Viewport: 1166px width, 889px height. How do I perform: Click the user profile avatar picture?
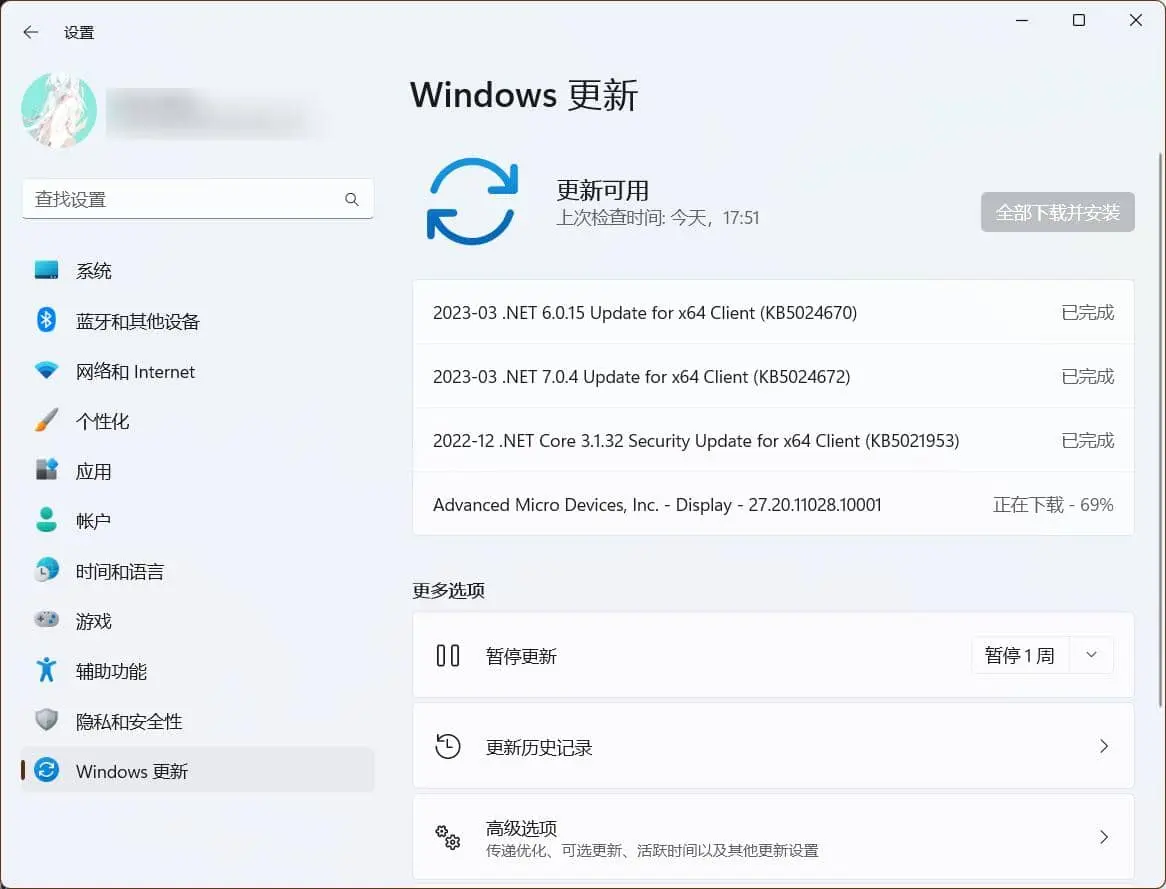pos(59,111)
